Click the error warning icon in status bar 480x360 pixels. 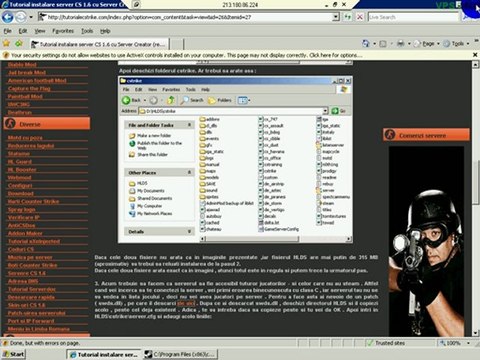pyautogui.click(x=5, y=343)
